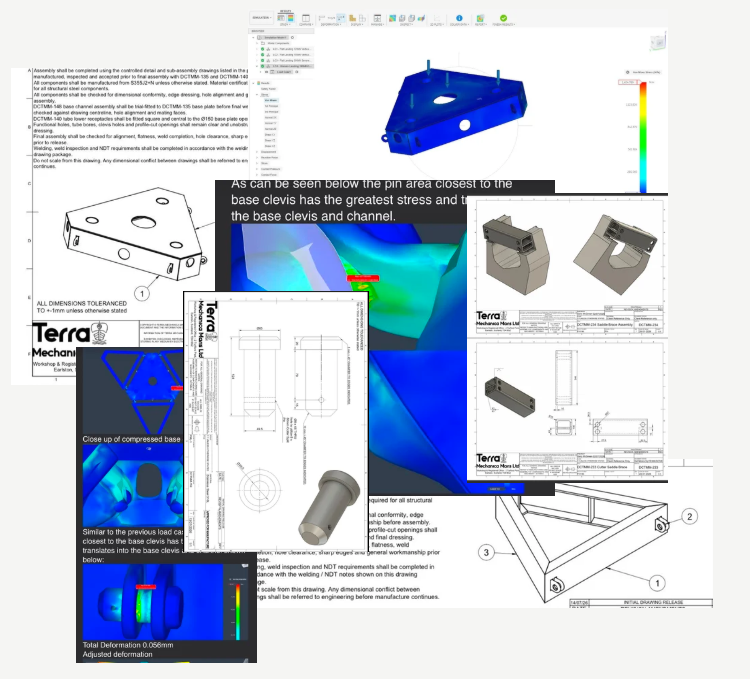Activate the radio button beside Load Case1
This screenshot has height=679, width=750.
tap(297, 72)
